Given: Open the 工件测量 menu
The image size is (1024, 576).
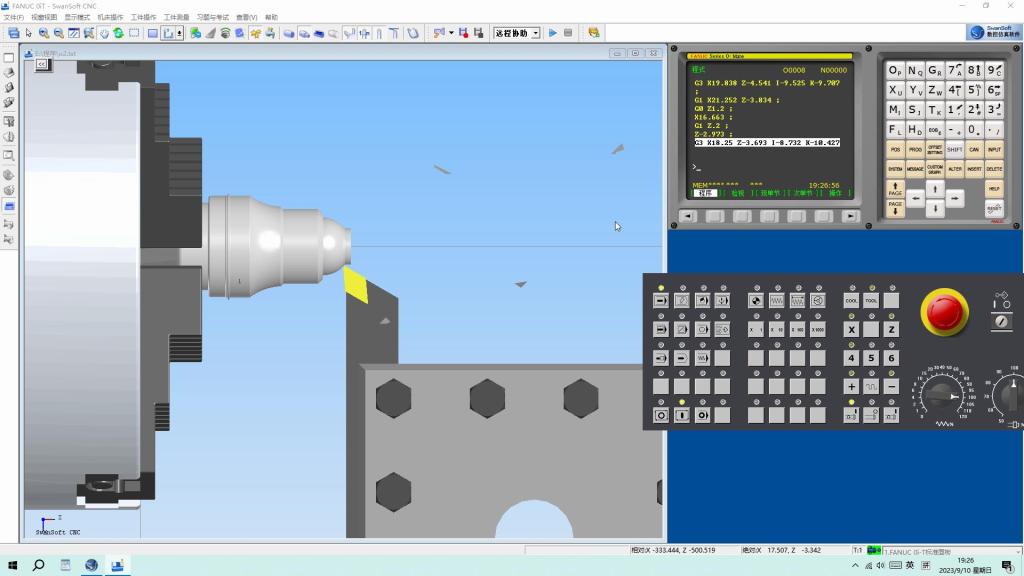Looking at the screenshot, I should pyautogui.click(x=176, y=17).
